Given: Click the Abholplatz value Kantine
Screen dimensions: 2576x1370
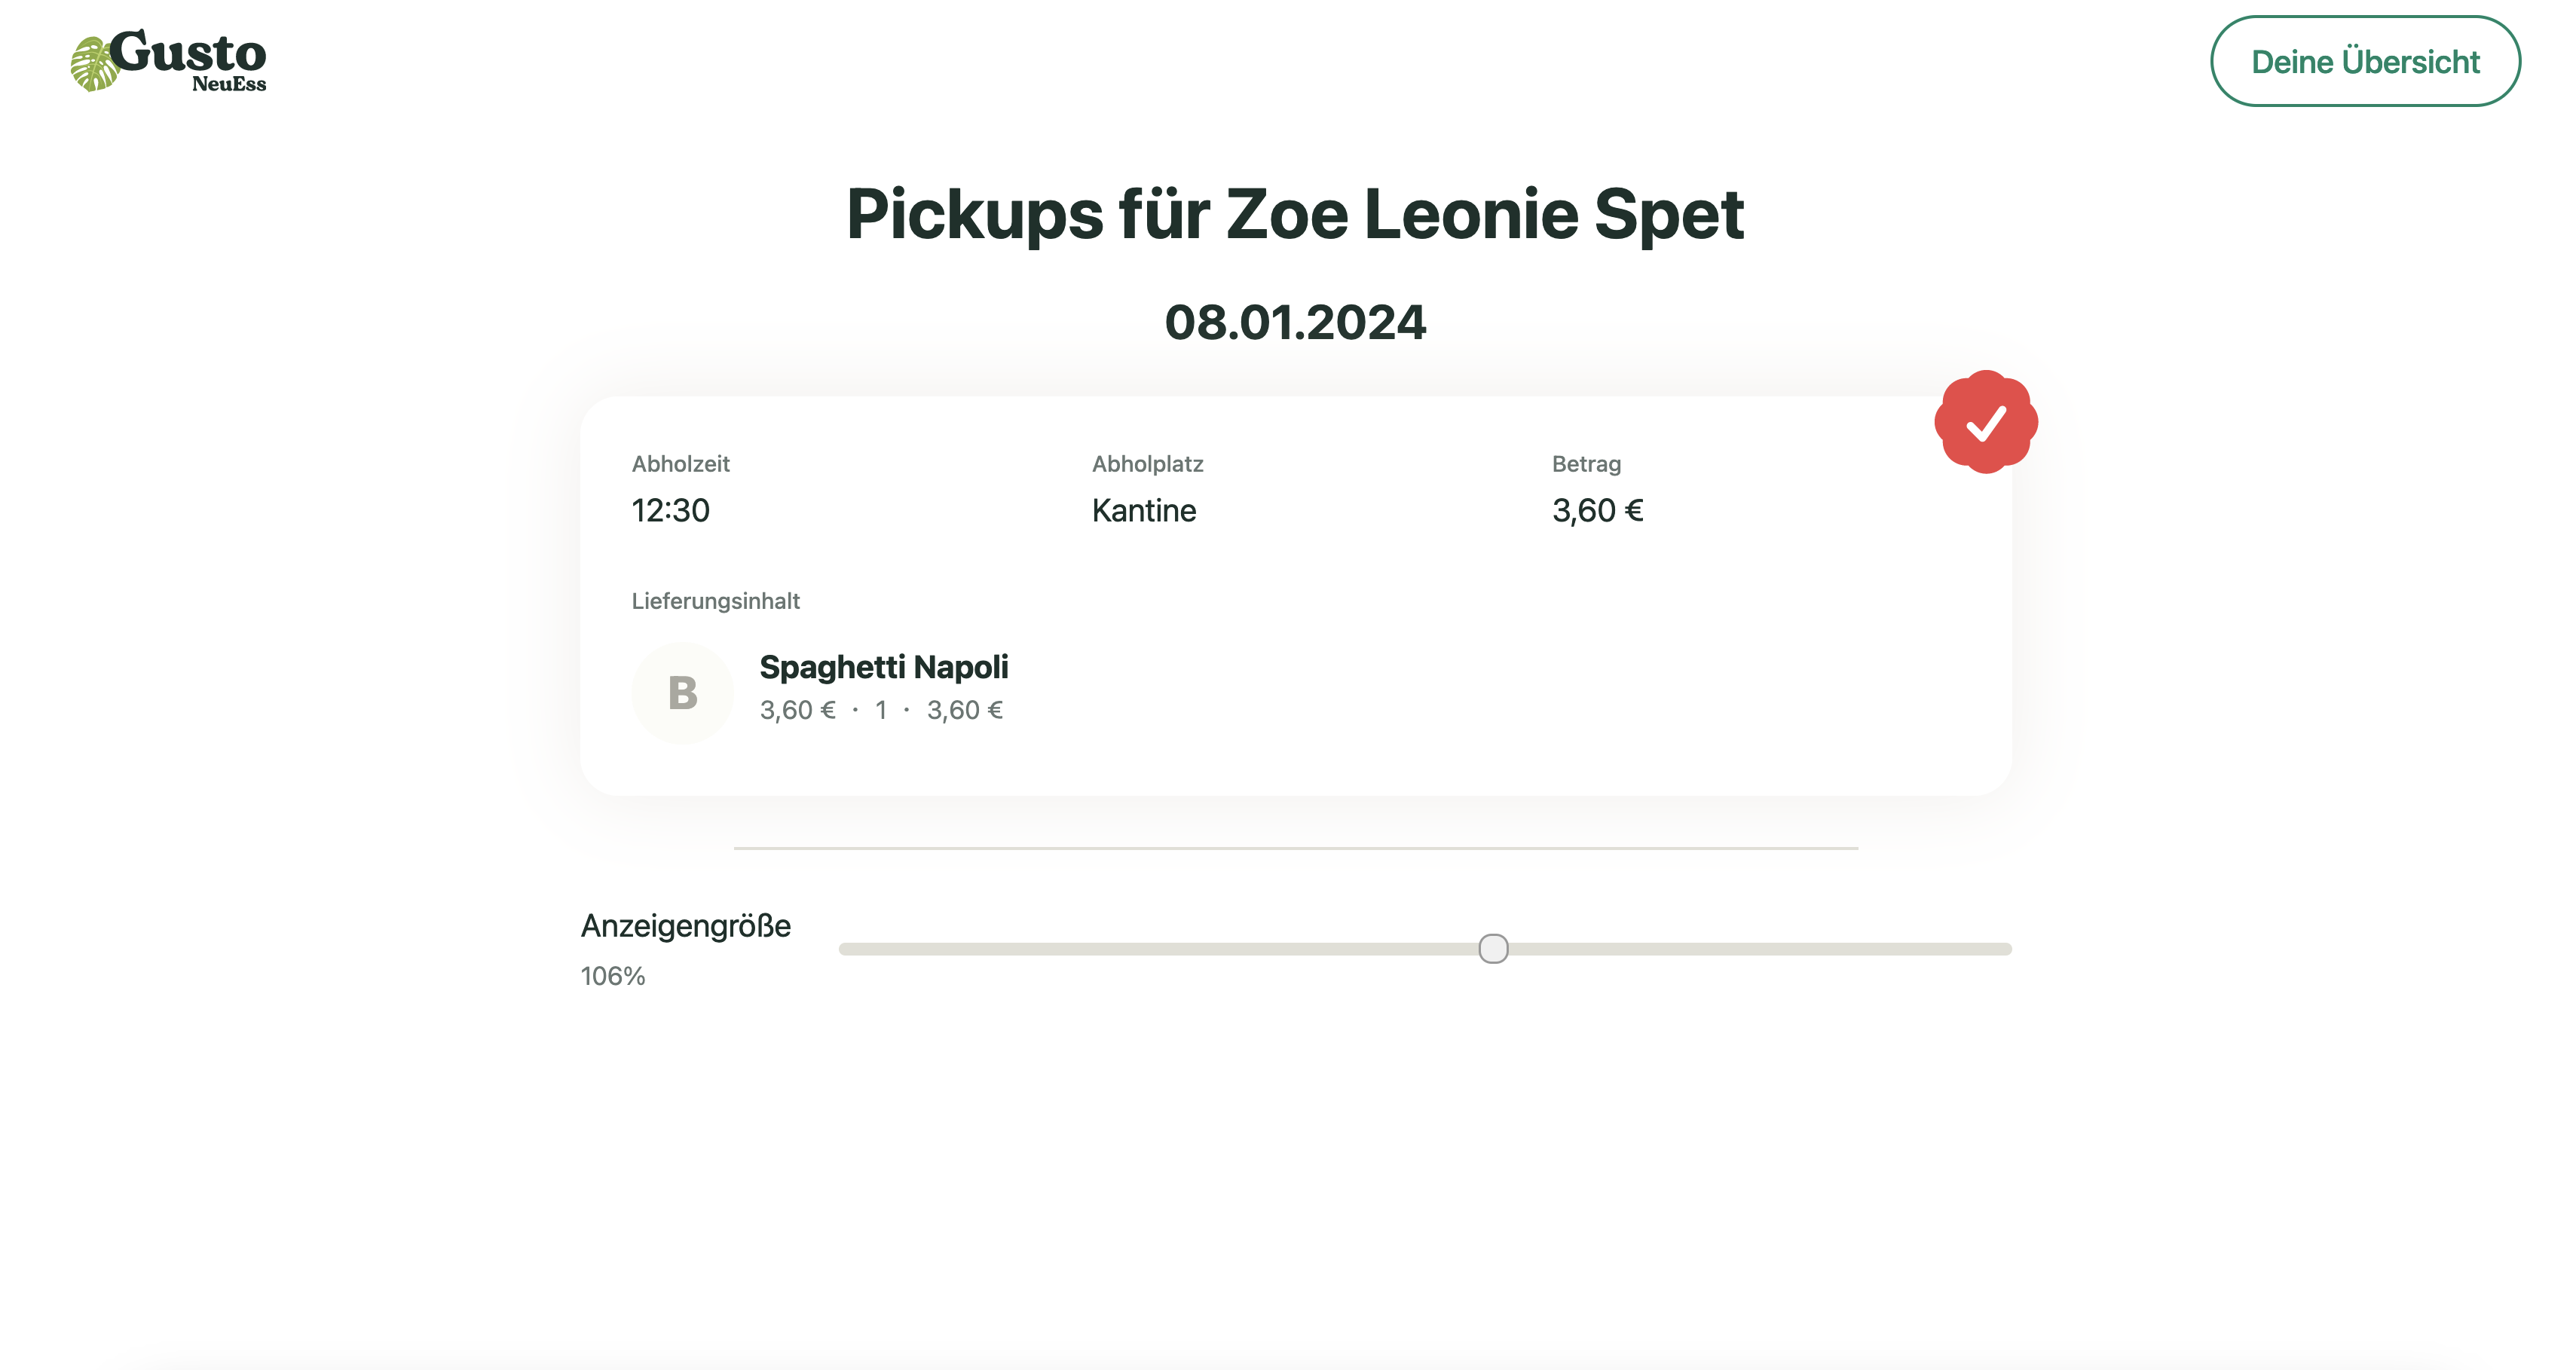Looking at the screenshot, I should tap(1143, 510).
